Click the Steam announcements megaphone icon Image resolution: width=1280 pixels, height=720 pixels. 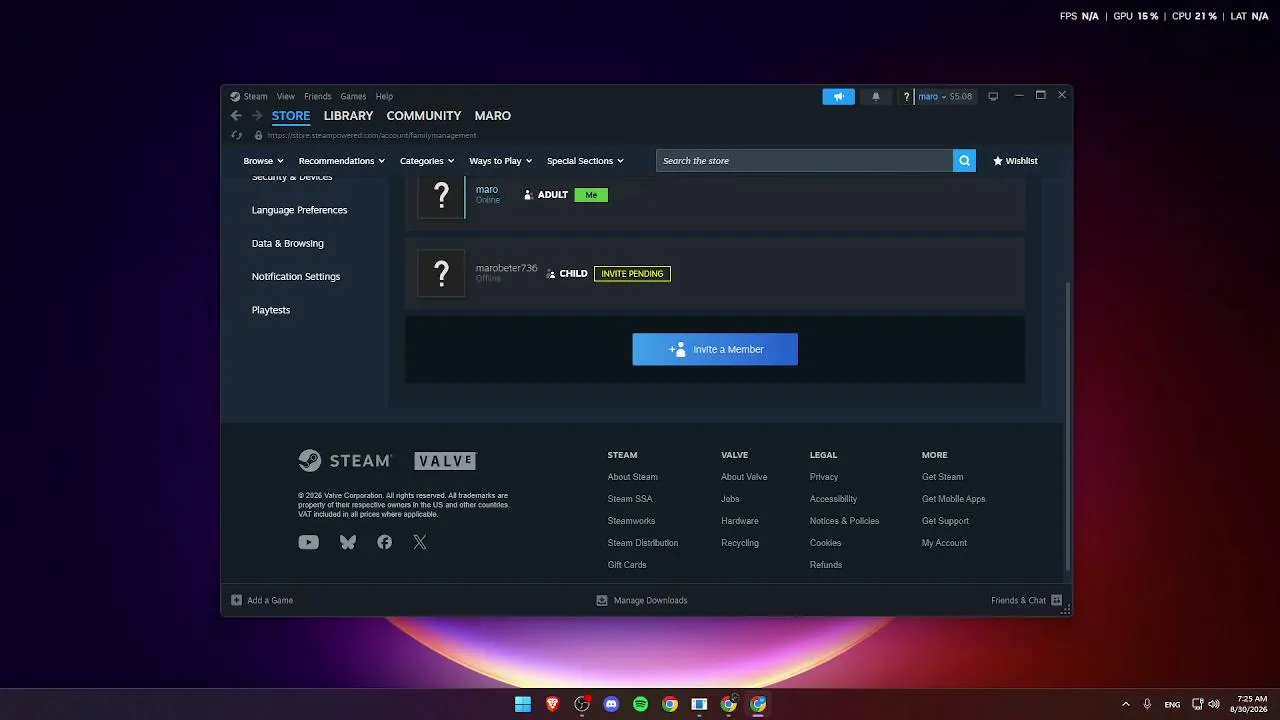point(838,96)
